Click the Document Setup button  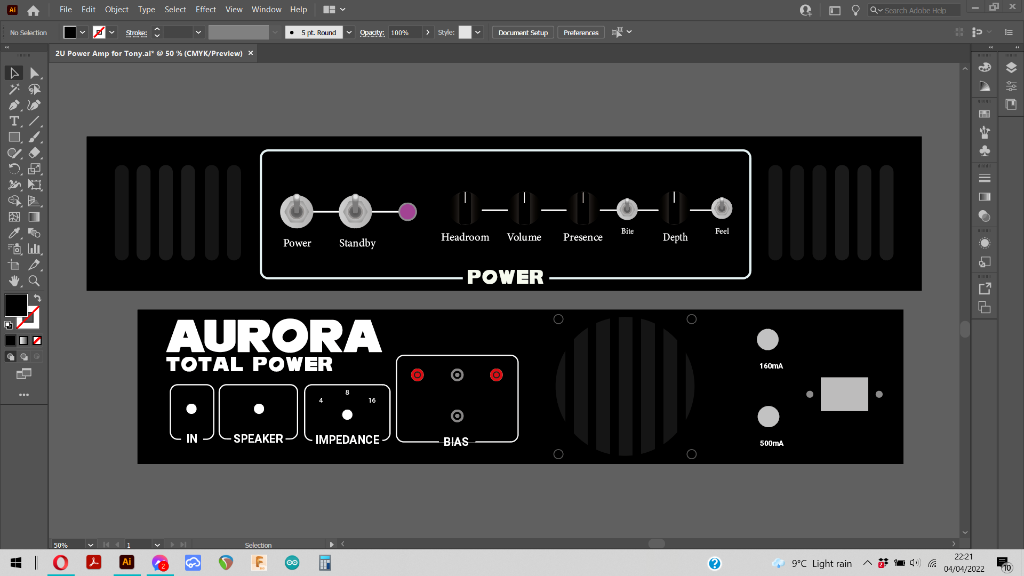(523, 32)
